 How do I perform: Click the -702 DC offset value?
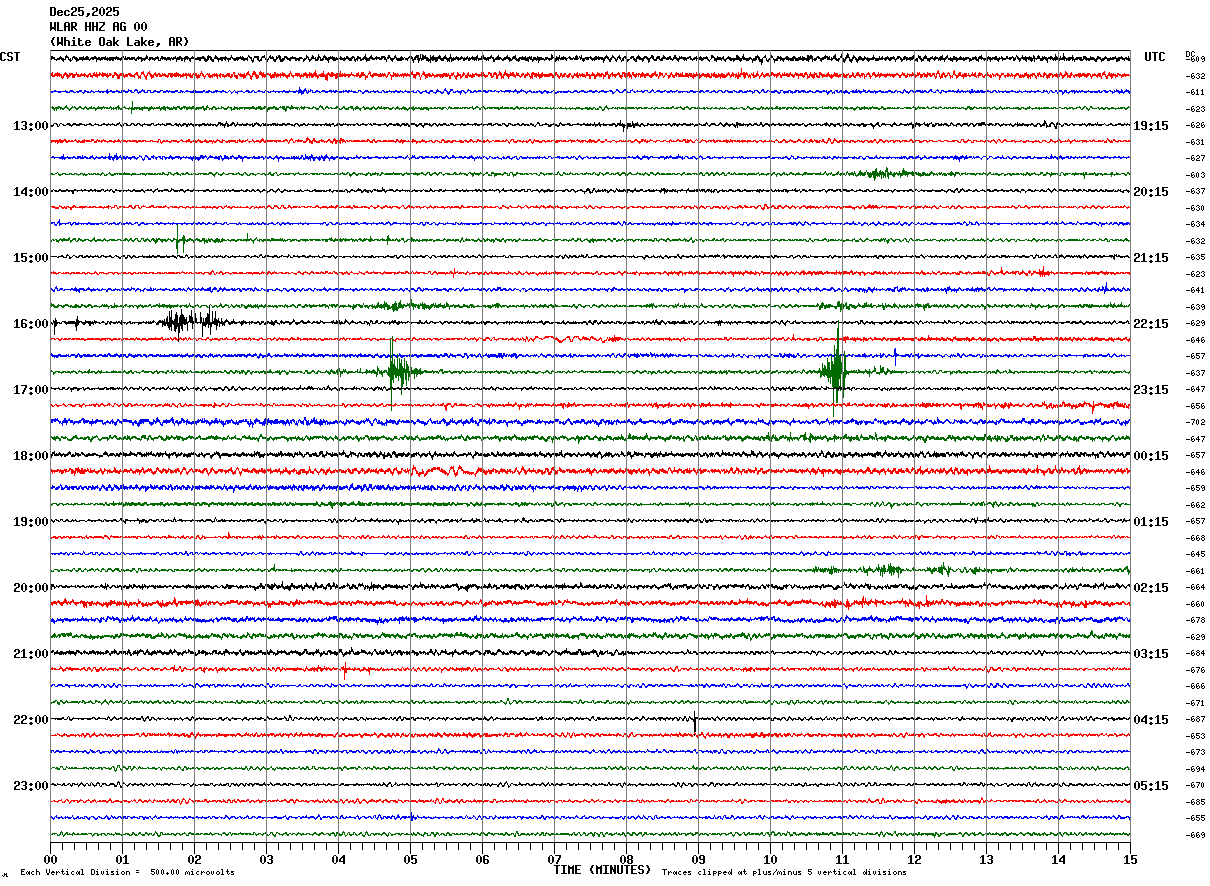coord(1195,423)
